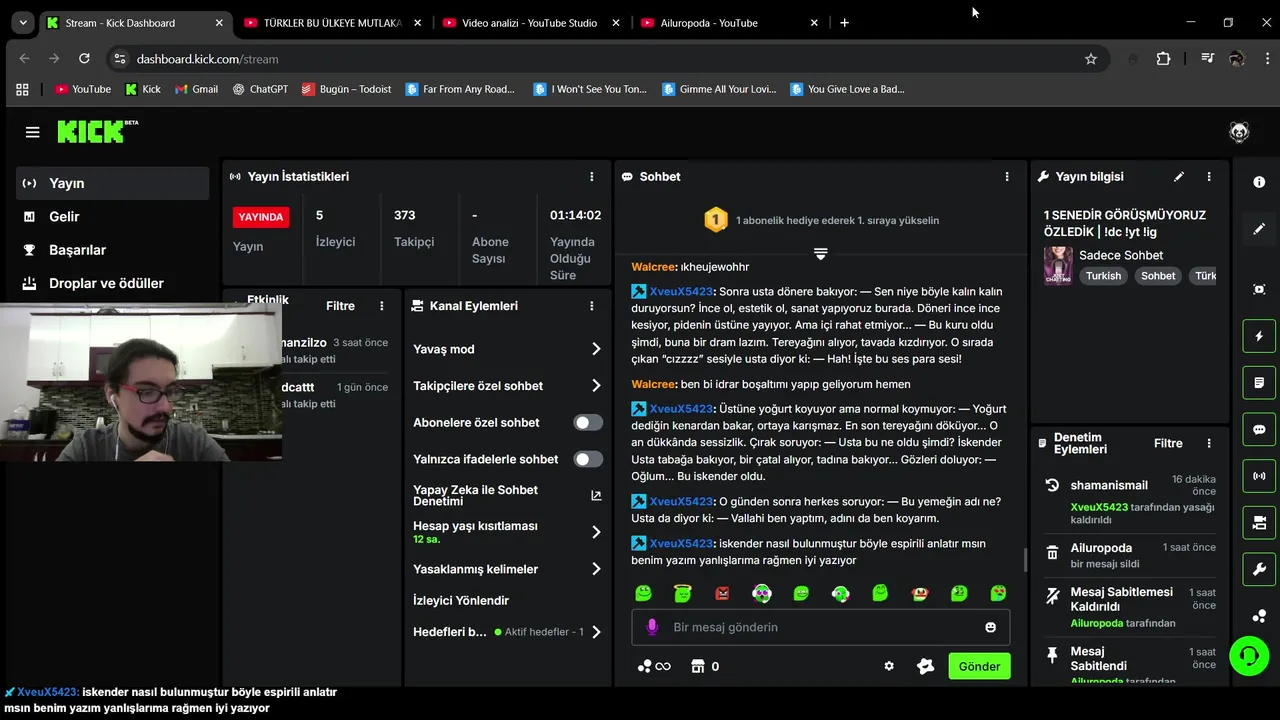1280x720 pixels.
Task: Switch to Video analizi YouTube Studio tab
Action: [x=530, y=22]
